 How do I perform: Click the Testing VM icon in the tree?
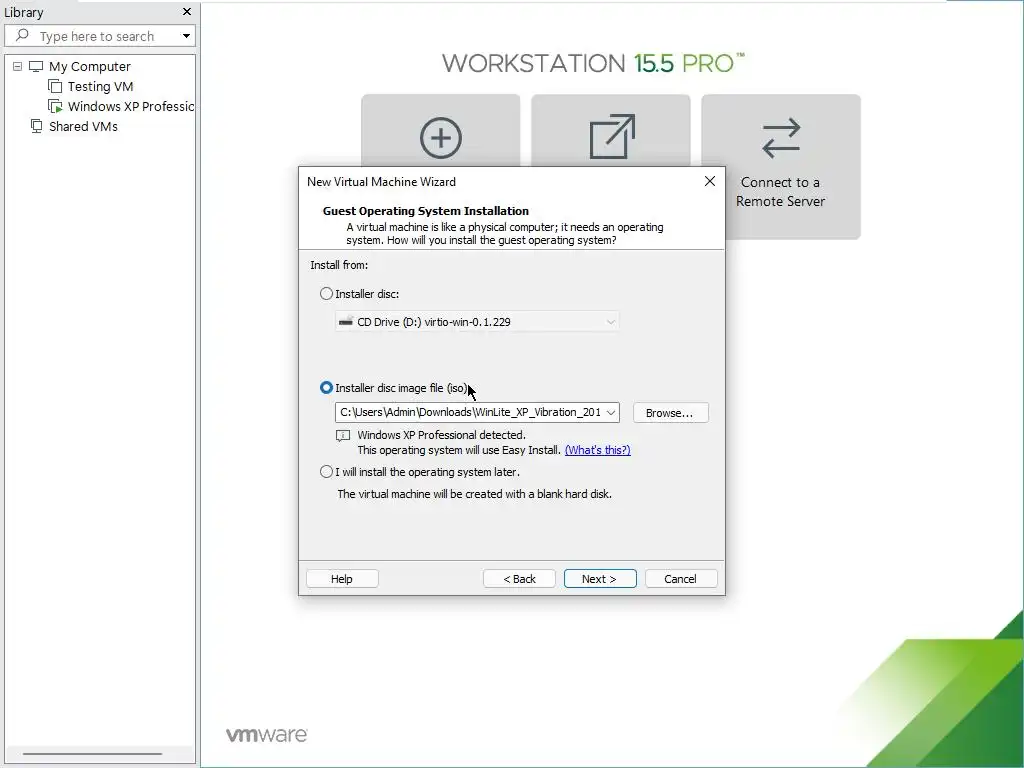tap(56, 86)
